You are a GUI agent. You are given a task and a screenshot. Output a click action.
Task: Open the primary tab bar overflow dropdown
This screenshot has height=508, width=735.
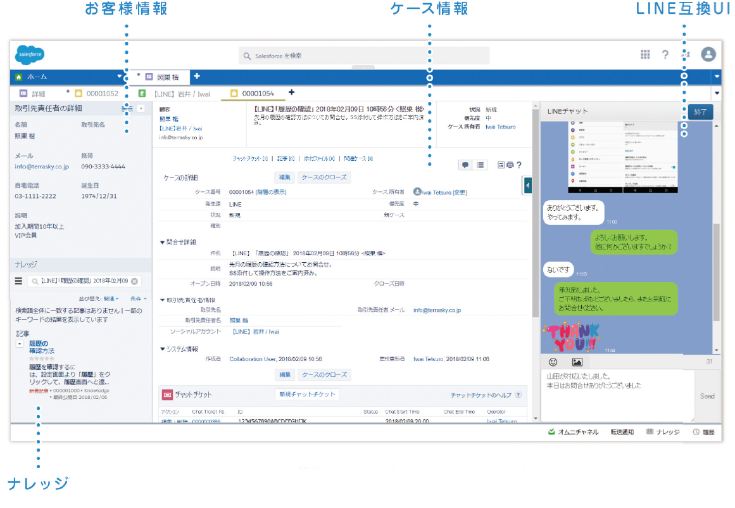[717, 76]
